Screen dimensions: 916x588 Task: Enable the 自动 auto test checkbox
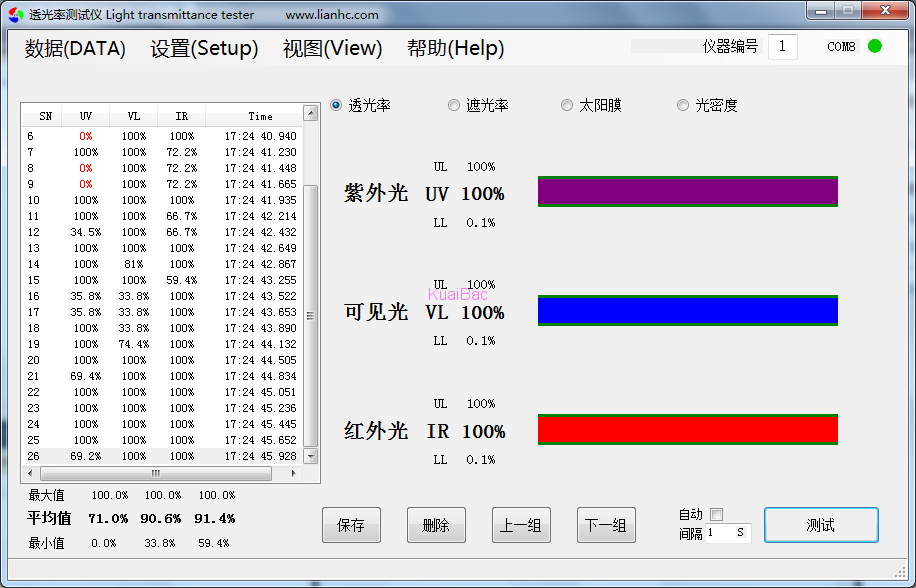click(716, 514)
